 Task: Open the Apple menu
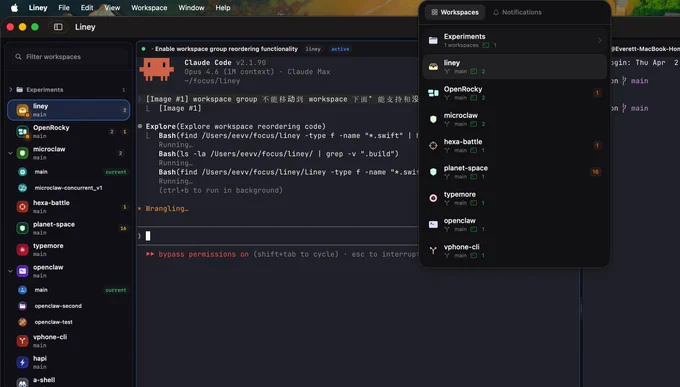pos(14,8)
